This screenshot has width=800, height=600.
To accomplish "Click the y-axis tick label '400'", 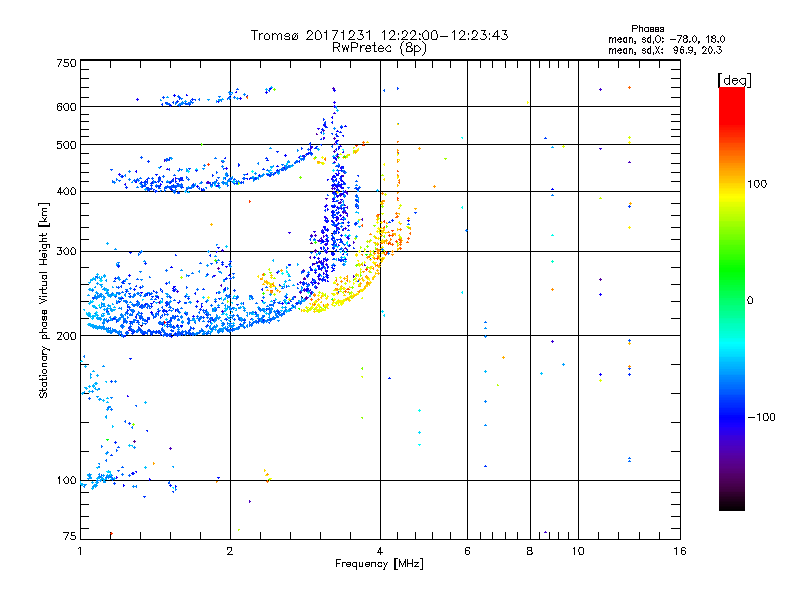I will tap(66, 192).
